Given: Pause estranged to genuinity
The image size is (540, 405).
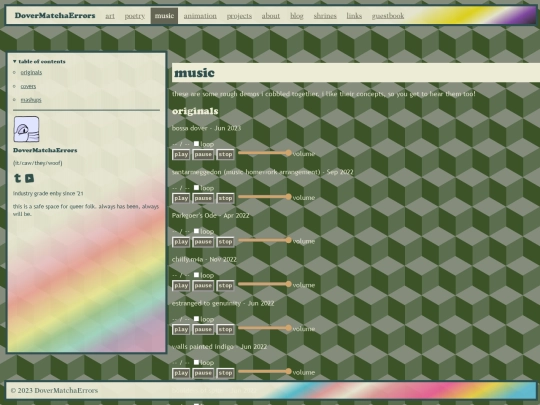Looking at the screenshot, I should (203, 330).
